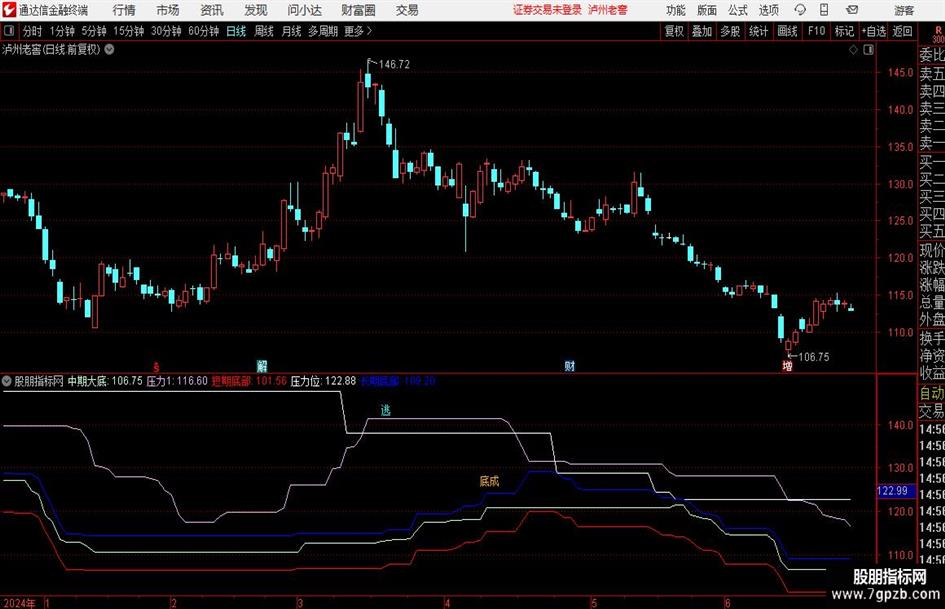Switch to the 30分钟 period tab
The image size is (945, 609).
[x=166, y=31]
